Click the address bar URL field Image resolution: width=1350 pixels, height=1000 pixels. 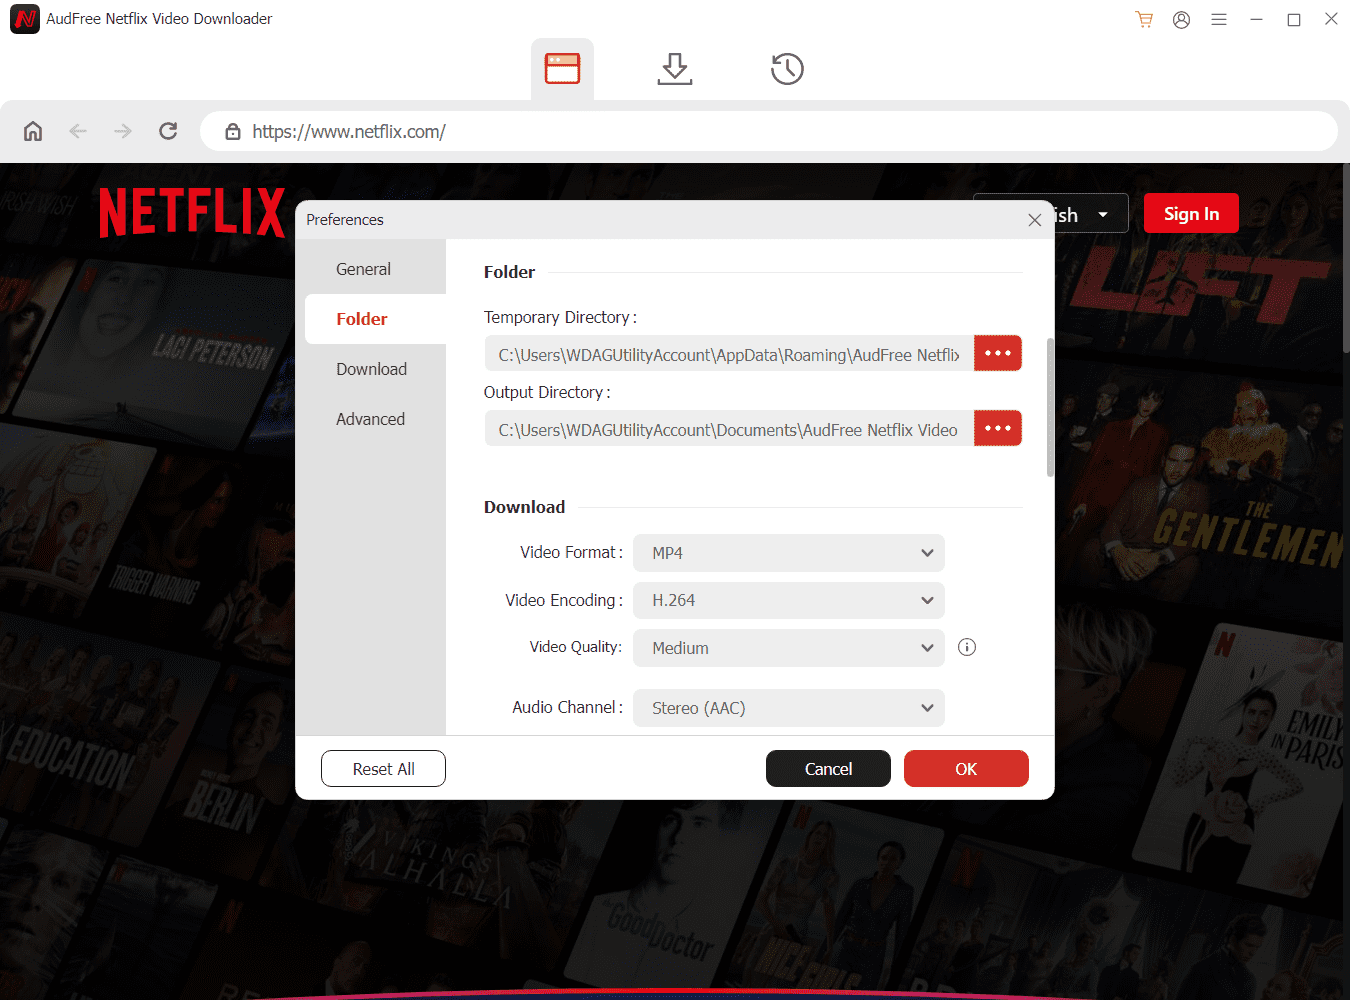tap(769, 131)
